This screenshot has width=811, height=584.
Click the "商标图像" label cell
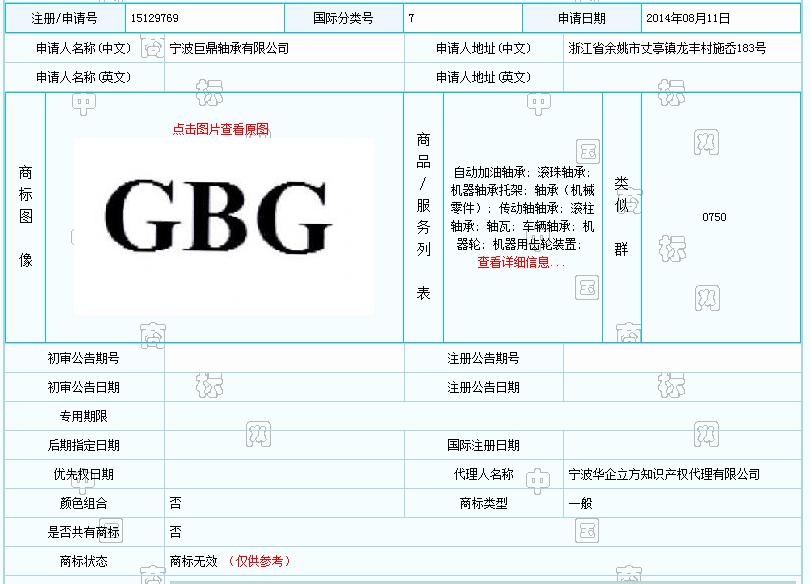pyautogui.click(x=26, y=217)
